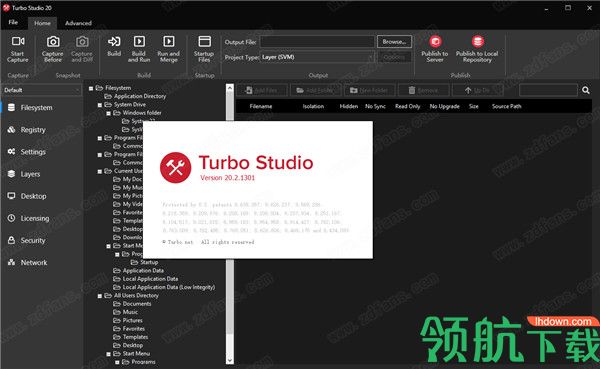The height and width of the screenshot is (369, 600).
Task: Click the Publish to Server icon
Action: point(435,41)
